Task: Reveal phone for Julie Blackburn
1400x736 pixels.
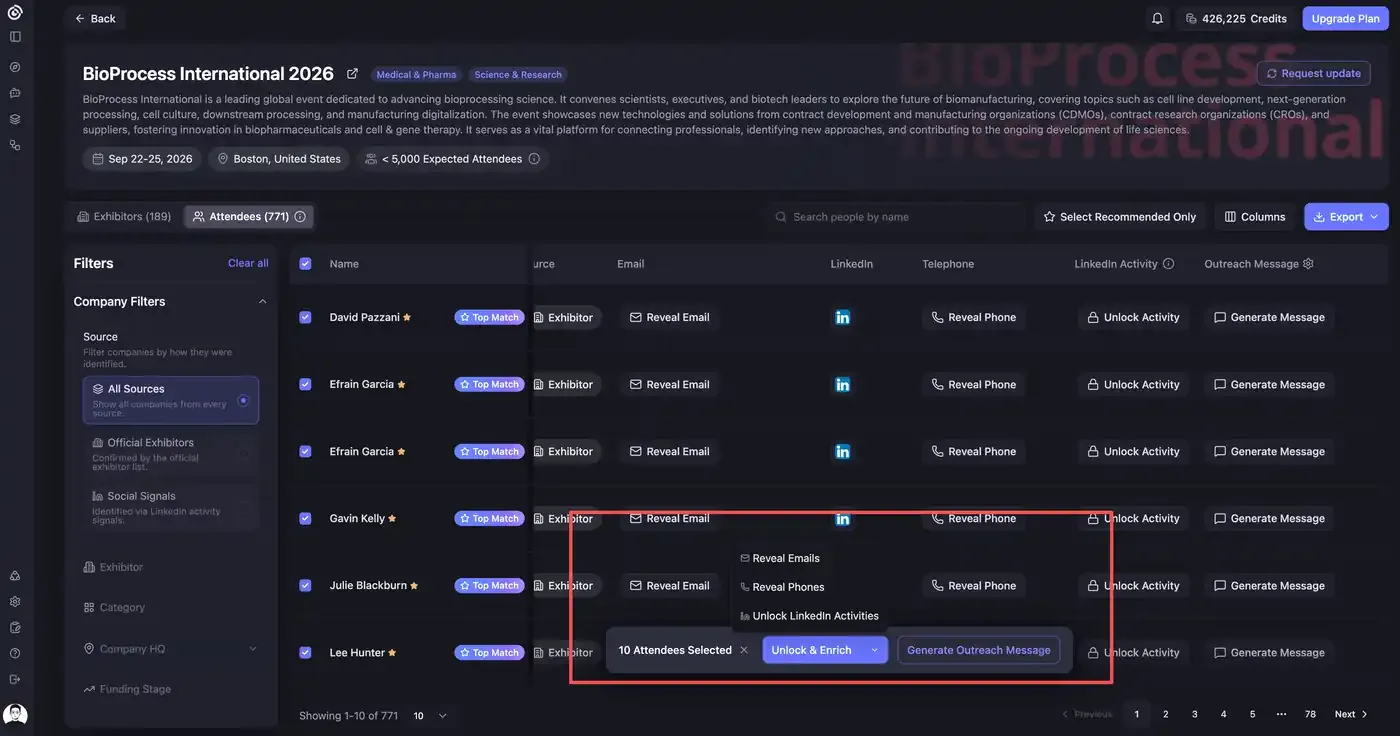Action: (973, 586)
